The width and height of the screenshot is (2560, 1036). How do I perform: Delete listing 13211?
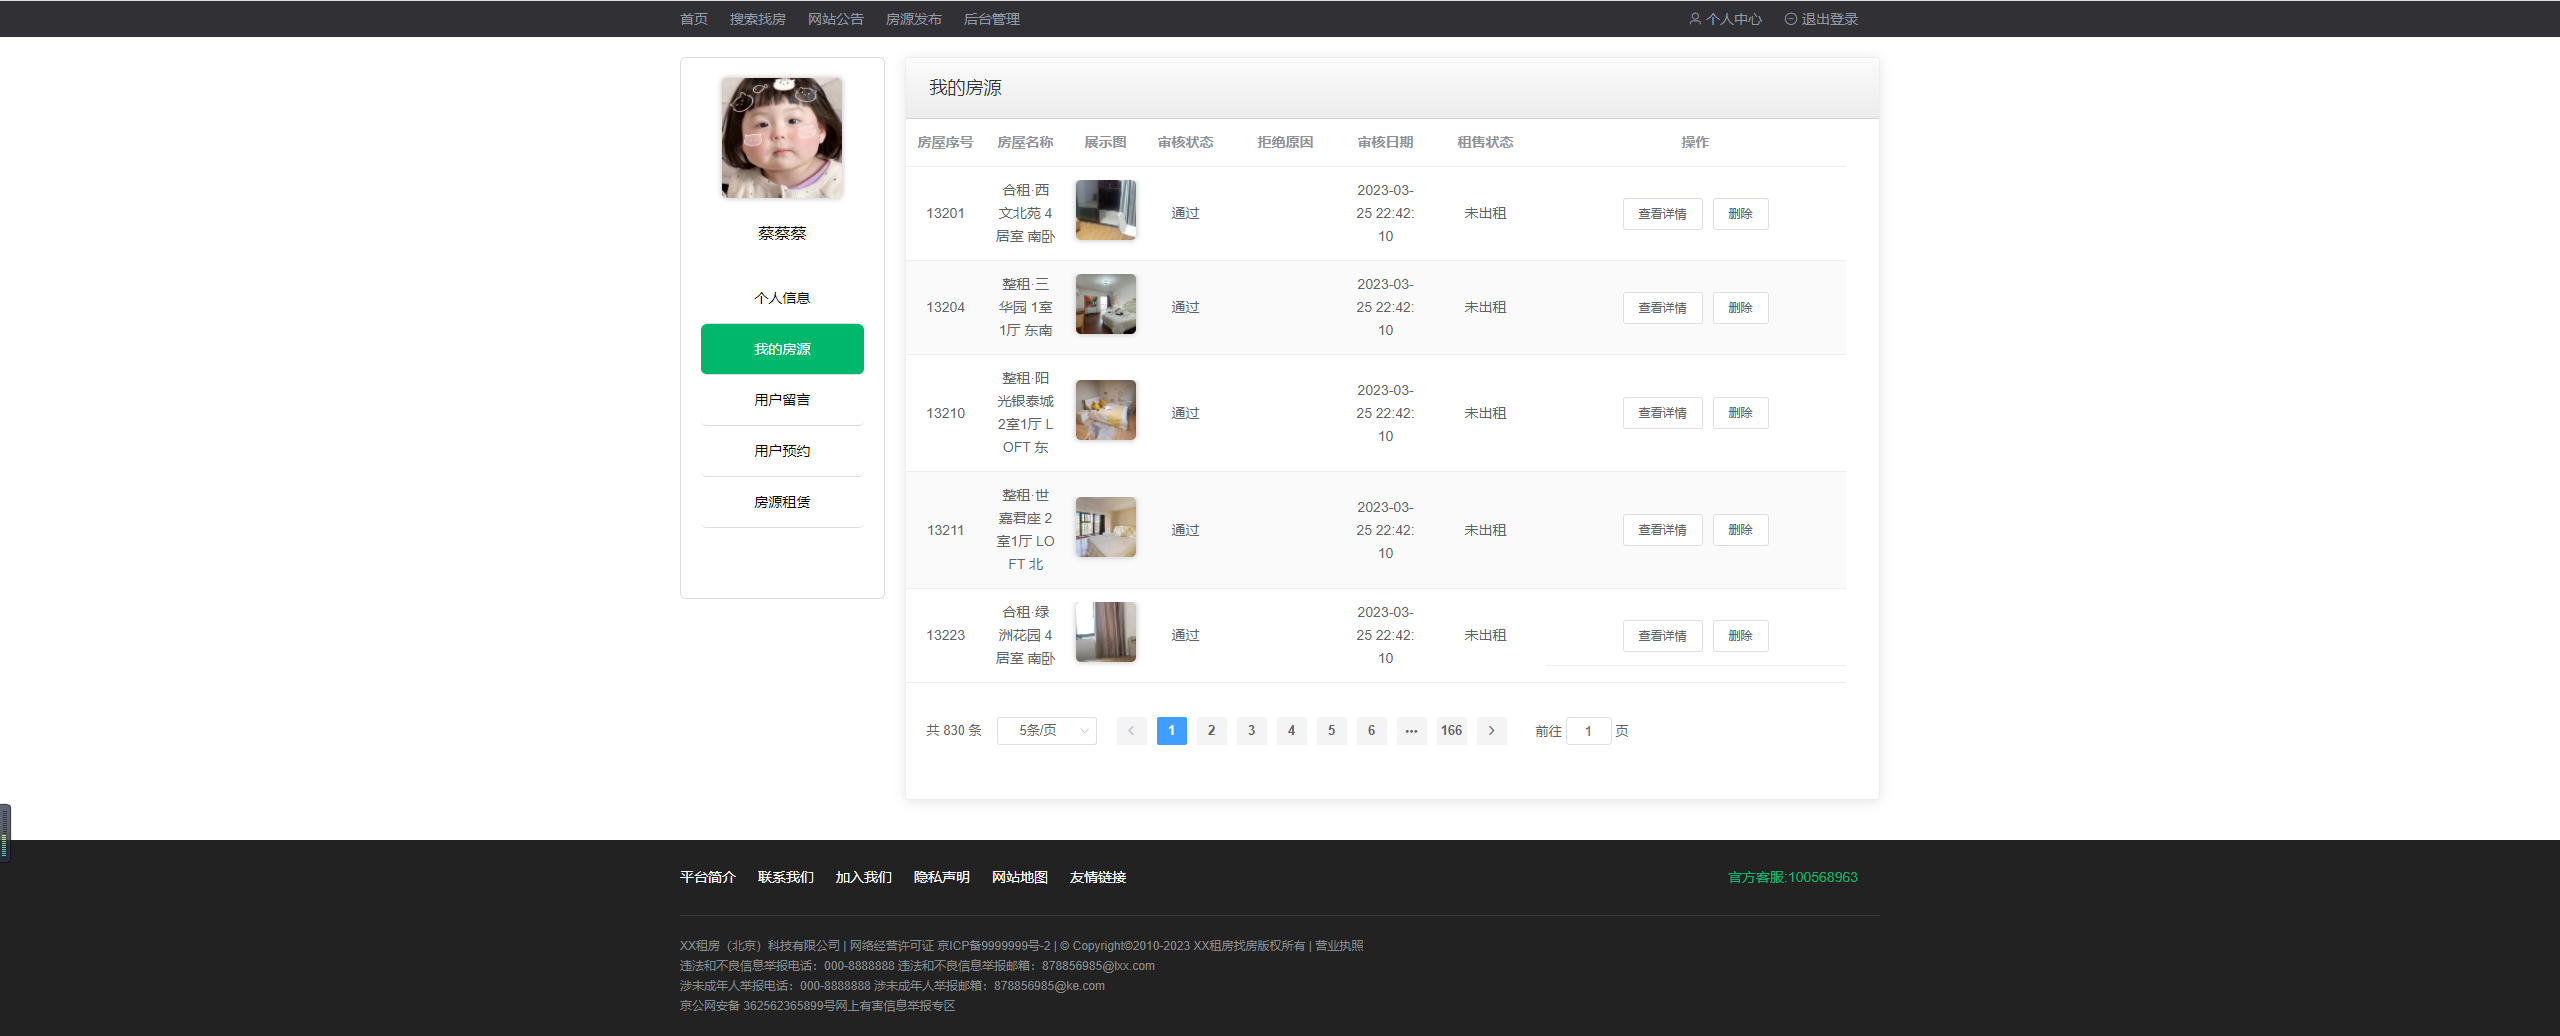[x=1740, y=530]
